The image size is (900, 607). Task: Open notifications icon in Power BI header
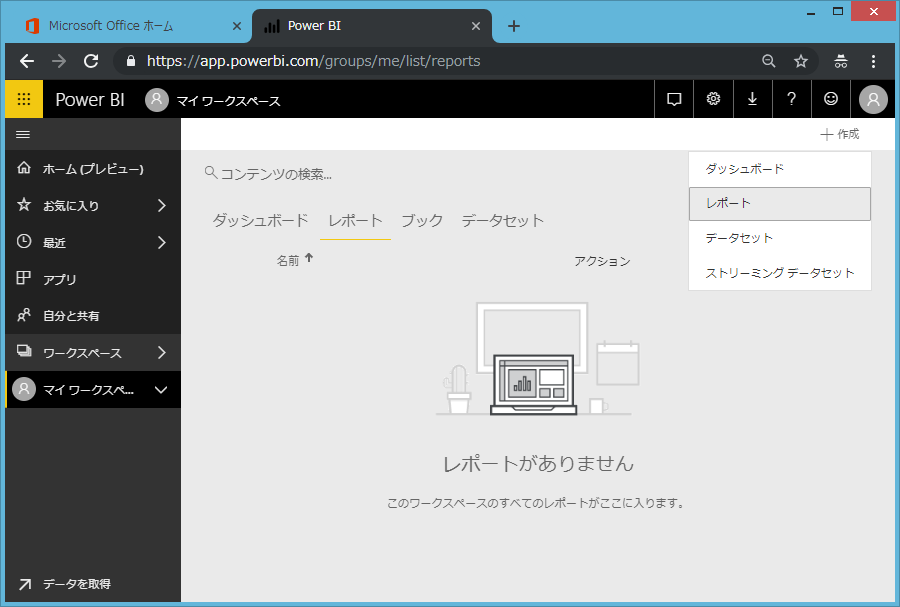coord(674,99)
